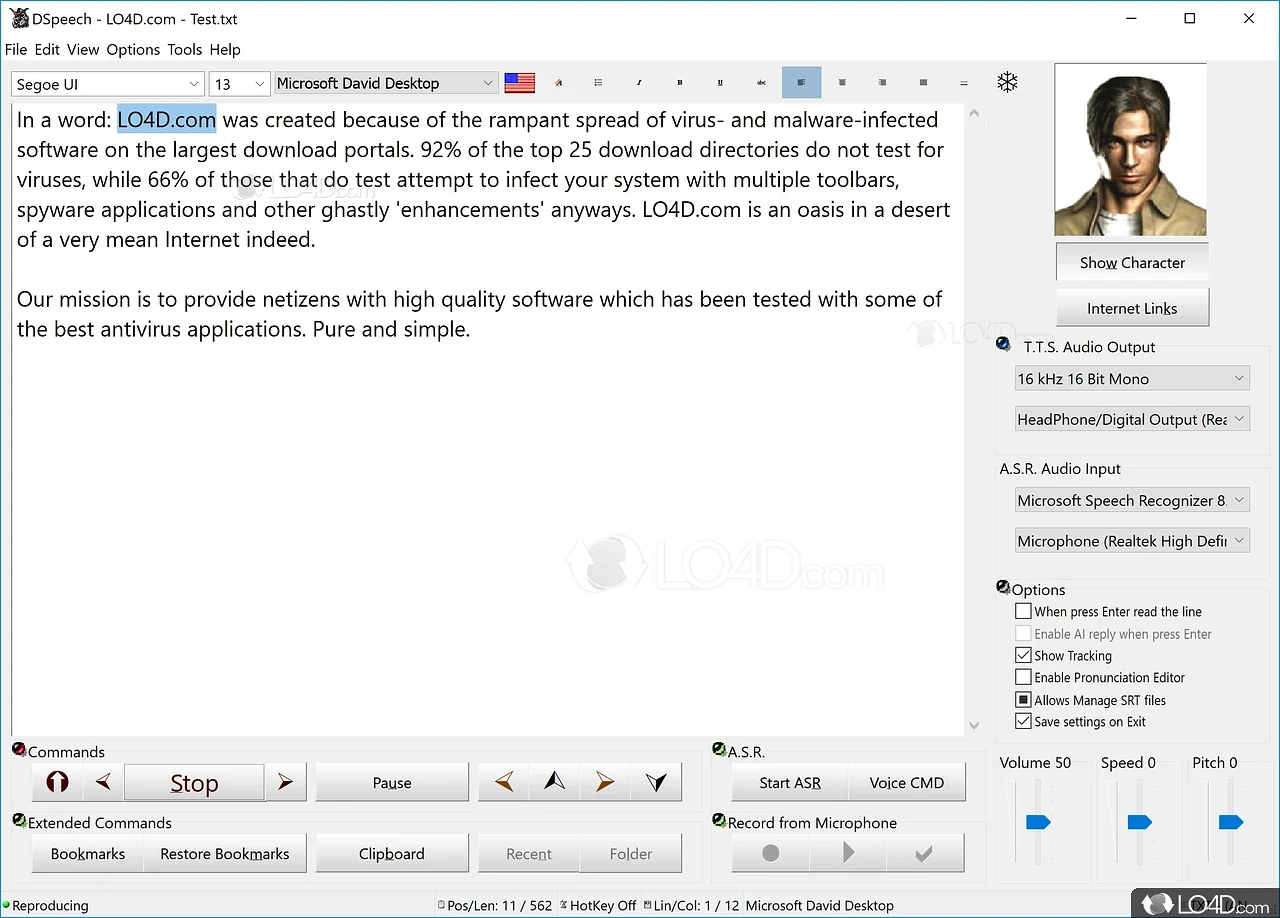Open the font size 13 dropdown
The image size is (1280, 918).
click(x=239, y=84)
